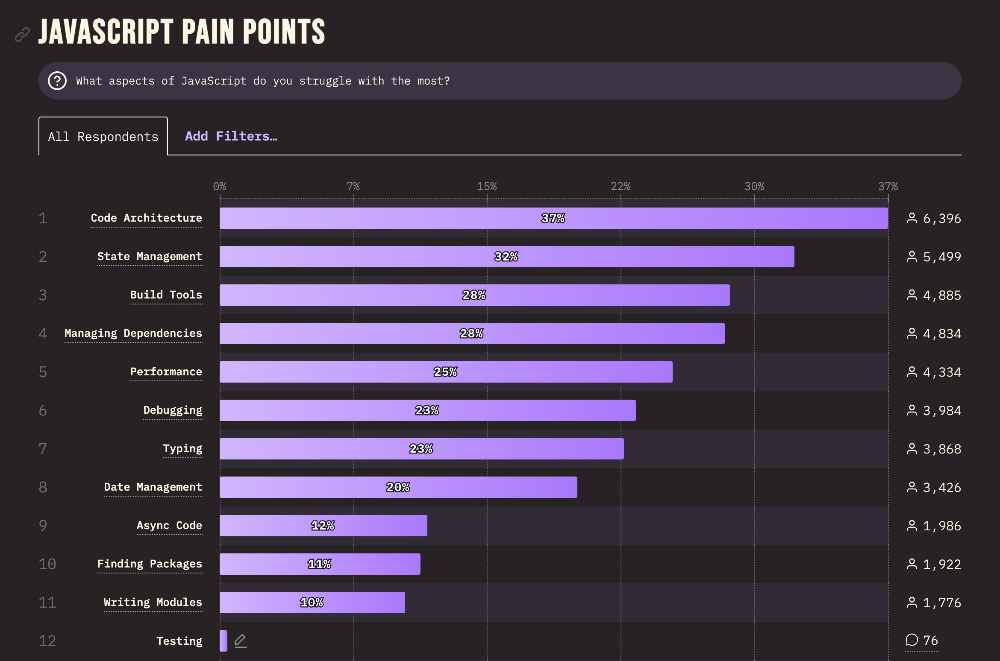Click the JavaScript Pain Points heading

click(x=182, y=32)
